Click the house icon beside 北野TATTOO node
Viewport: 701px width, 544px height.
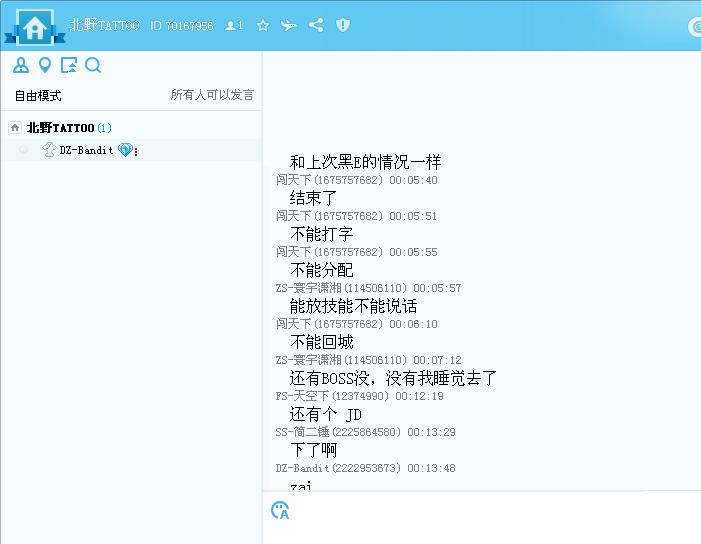(x=15, y=128)
